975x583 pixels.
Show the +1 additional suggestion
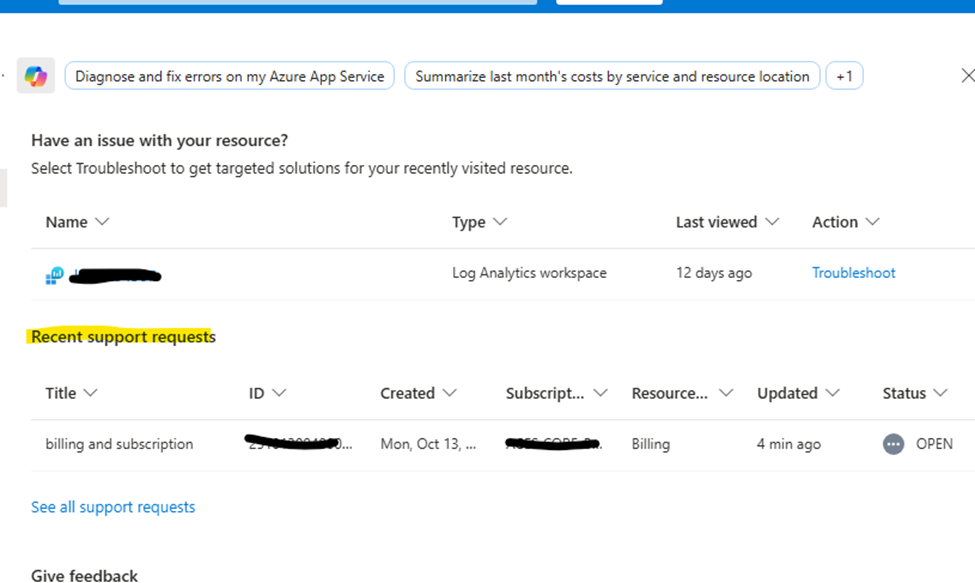coord(844,76)
